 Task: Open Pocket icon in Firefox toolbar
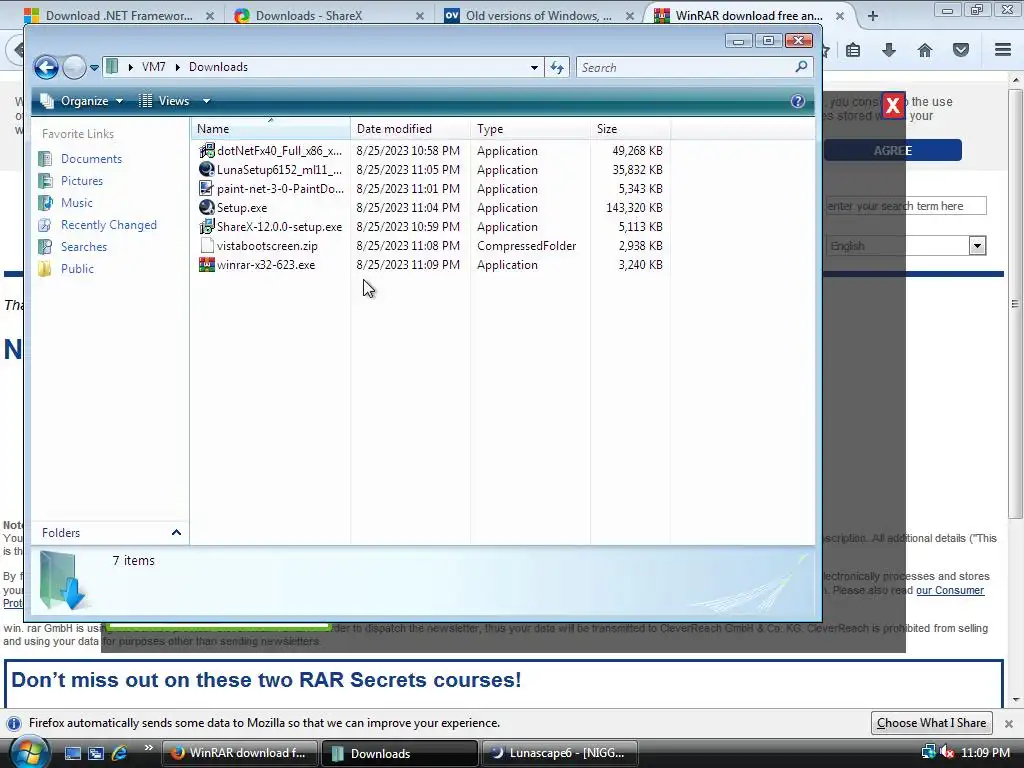(961, 50)
